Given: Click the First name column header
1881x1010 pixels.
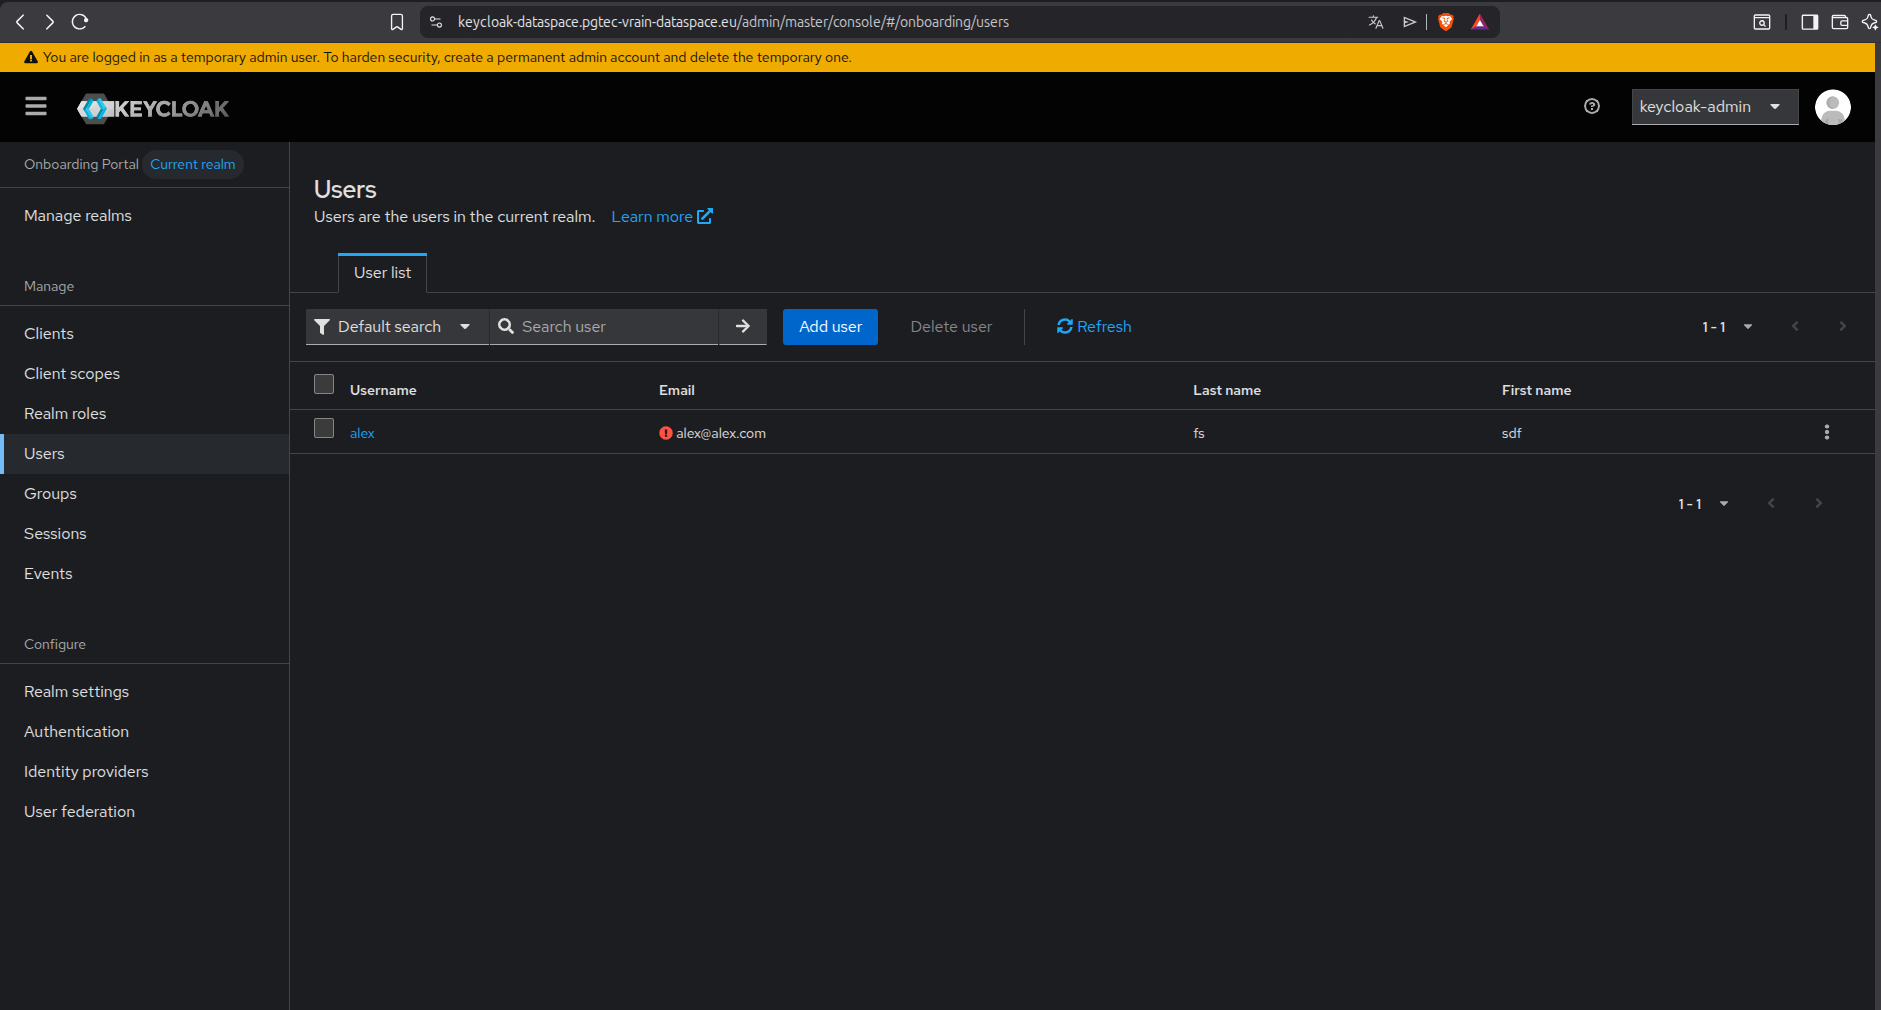Looking at the screenshot, I should [x=1536, y=390].
